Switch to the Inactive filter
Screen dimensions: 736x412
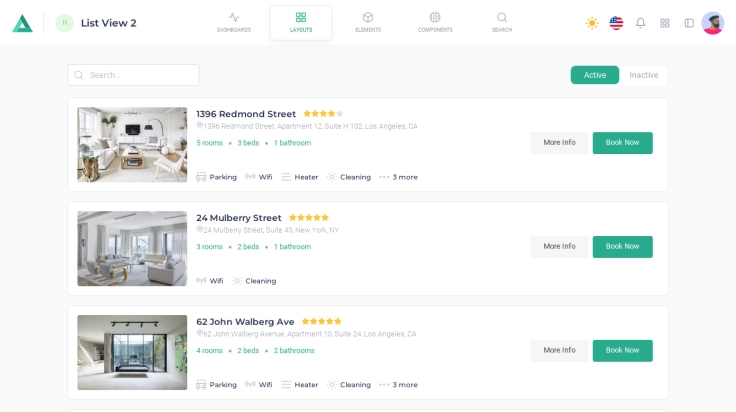(x=644, y=75)
